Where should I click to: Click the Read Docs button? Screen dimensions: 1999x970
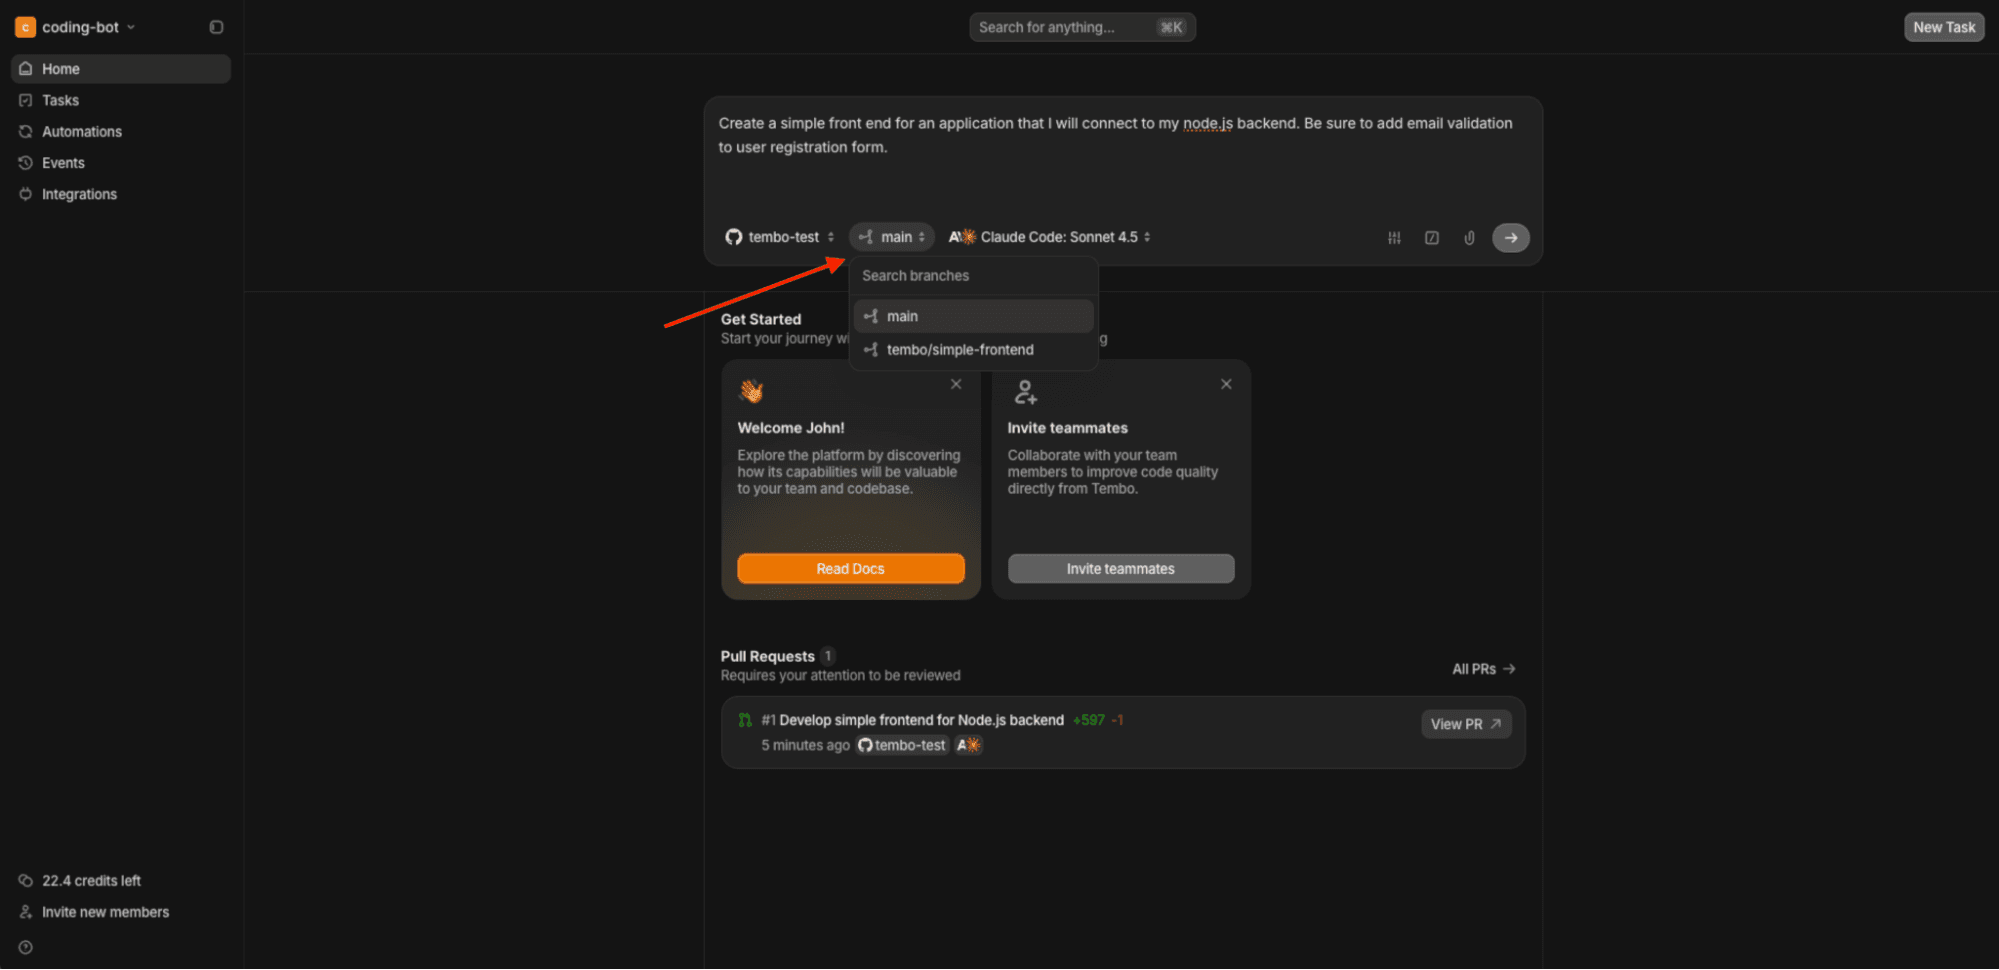(850, 568)
